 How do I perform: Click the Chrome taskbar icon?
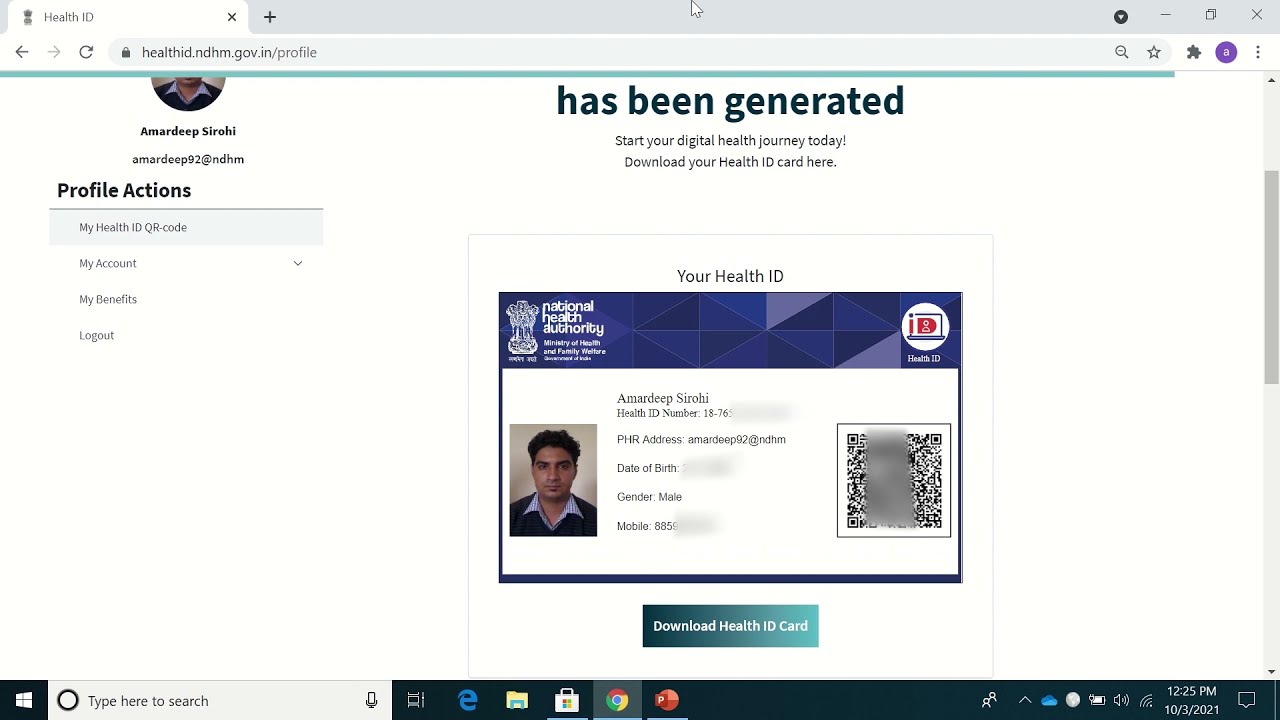[x=617, y=701]
